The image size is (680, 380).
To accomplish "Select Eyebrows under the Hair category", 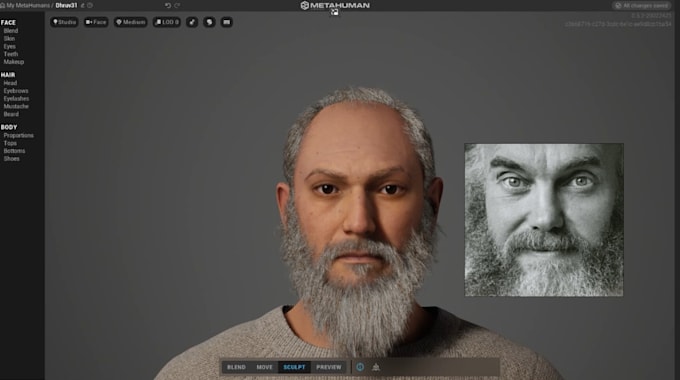I will (x=16, y=91).
